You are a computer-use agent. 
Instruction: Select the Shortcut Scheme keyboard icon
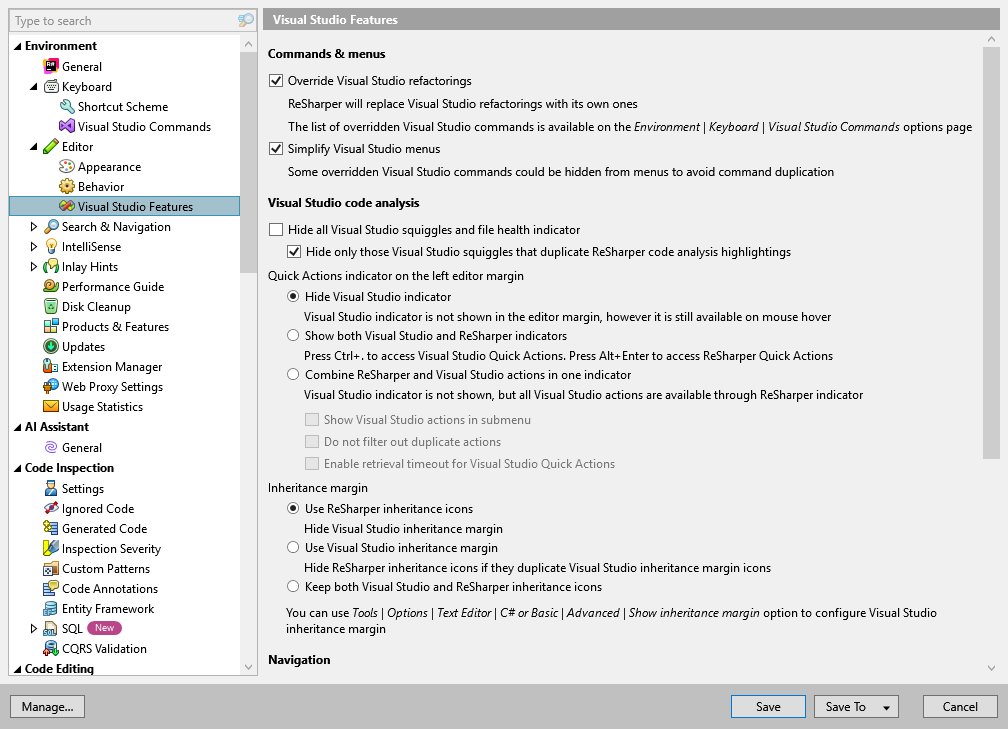click(x=69, y=106)
